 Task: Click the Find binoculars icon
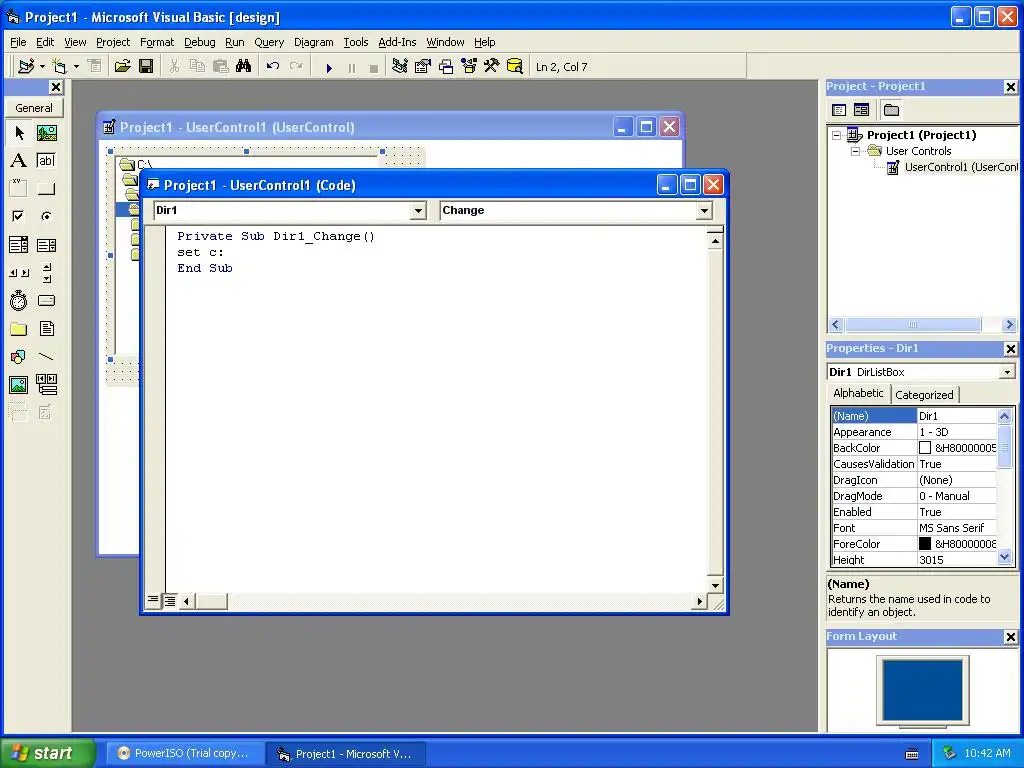(x=244, y=67)
